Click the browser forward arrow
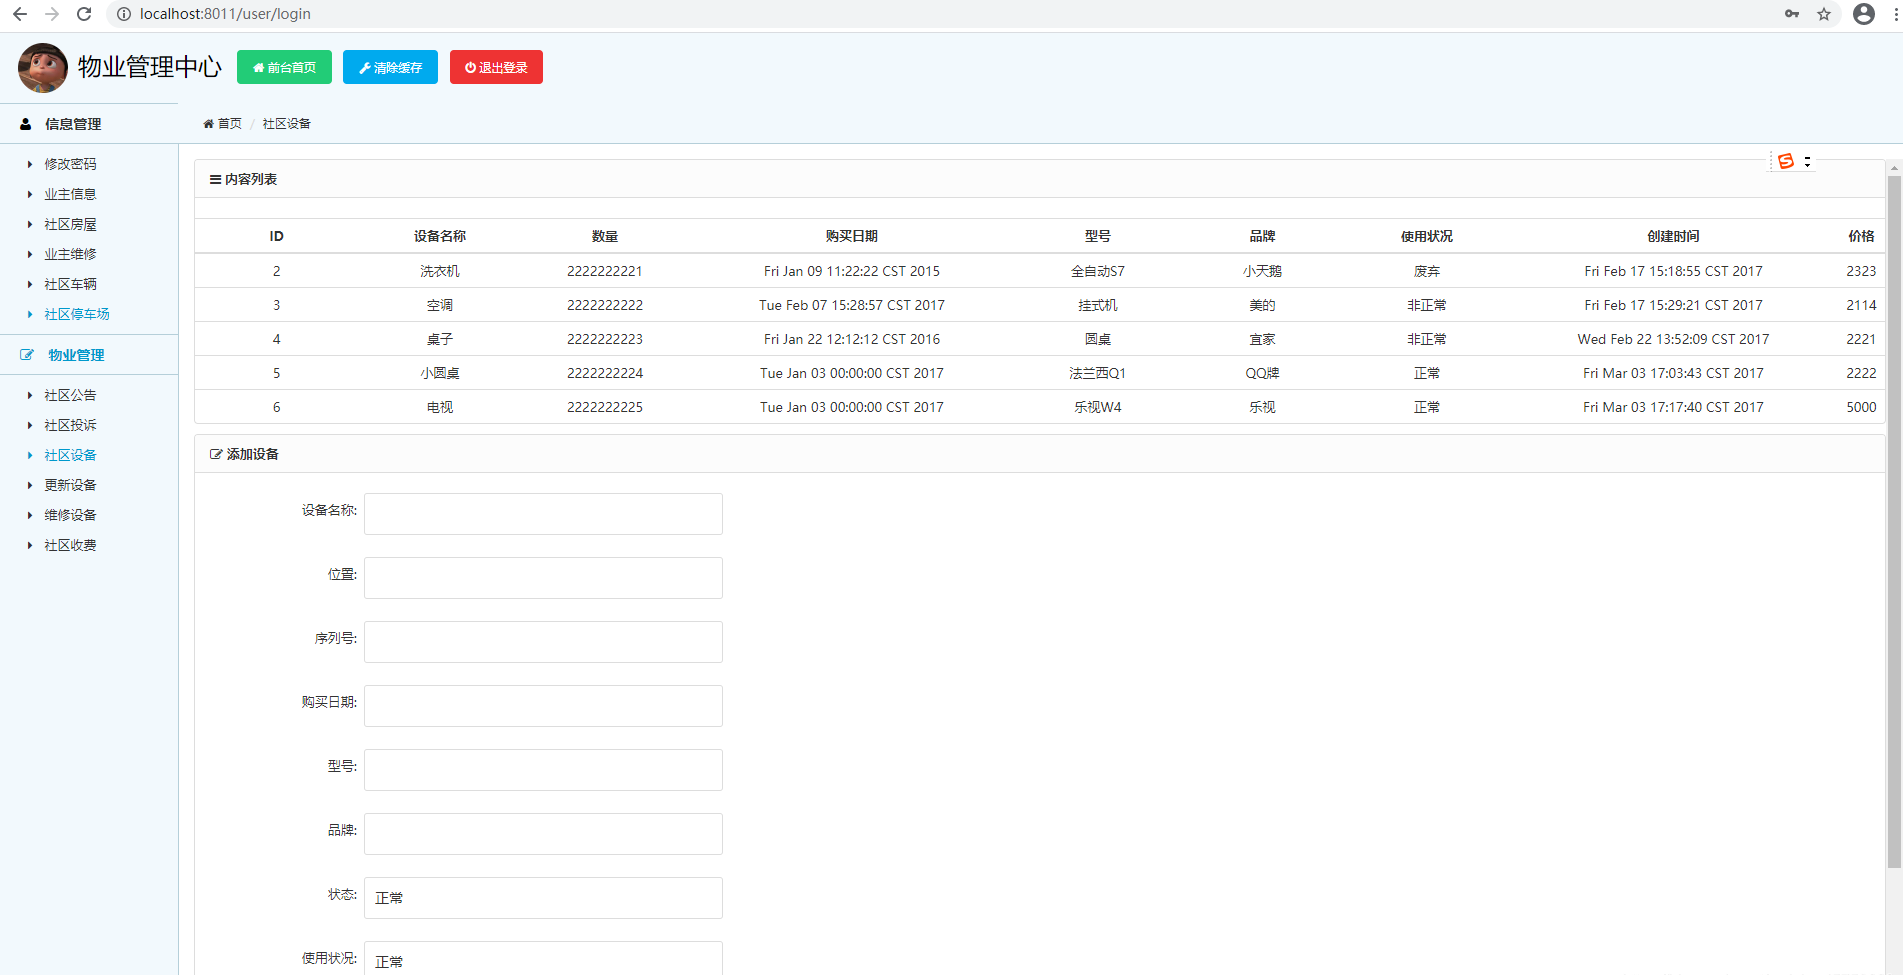This screenshot has height=975, width=1903. [52, 14]
